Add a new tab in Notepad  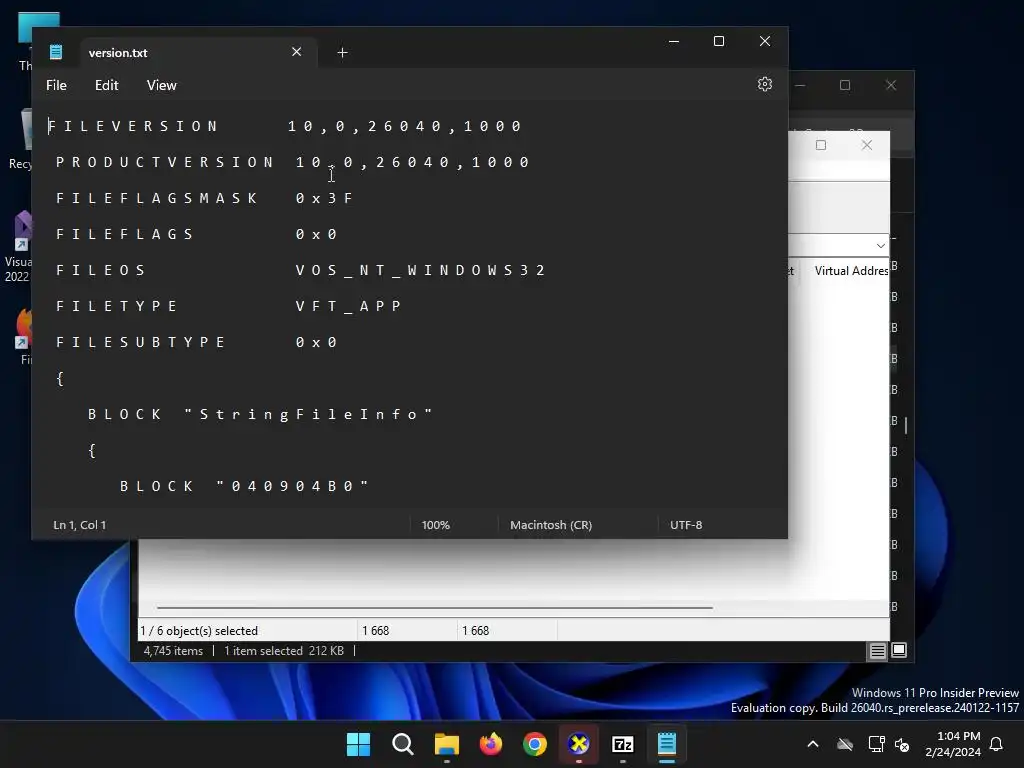(342, 52)
